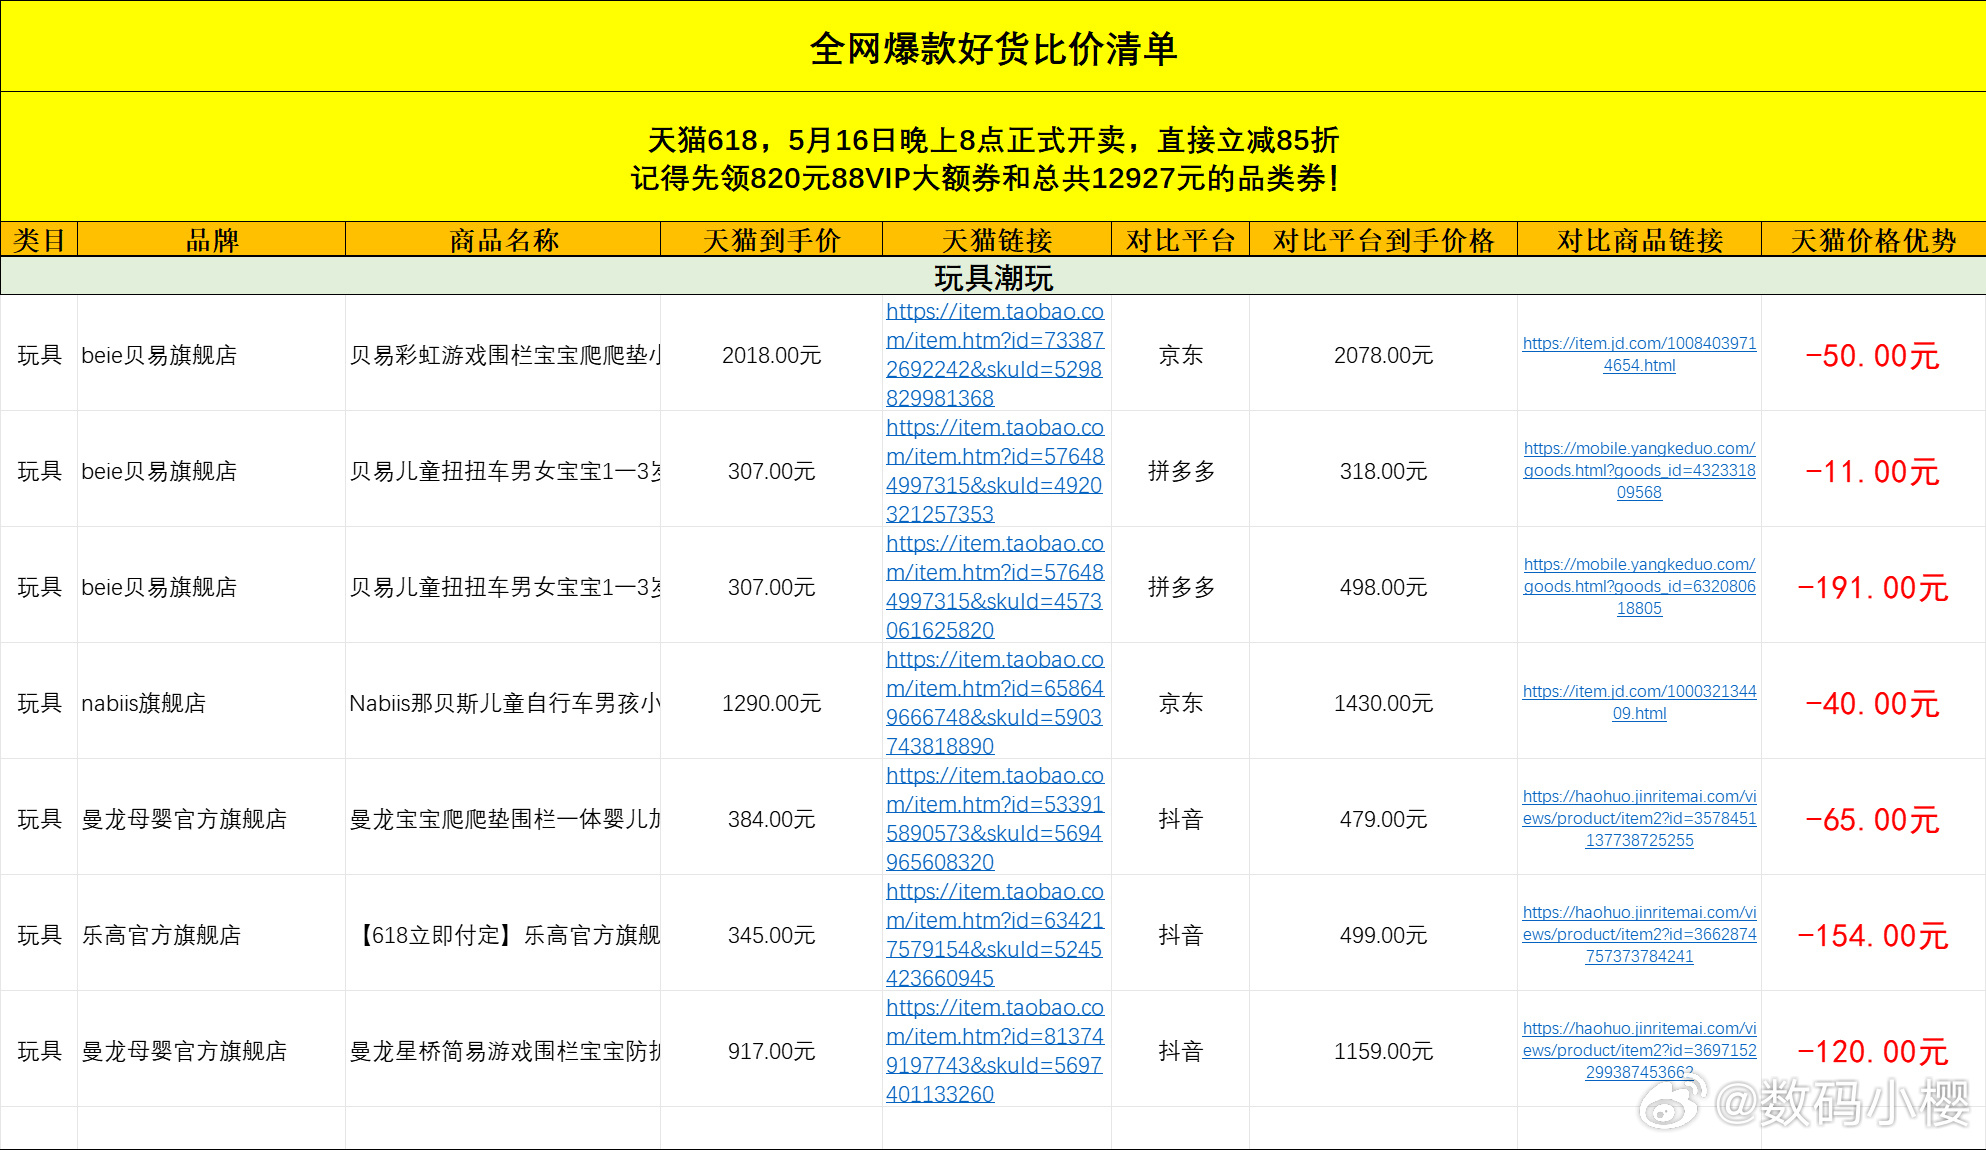The height and width of the screenshot is (1150, 1986).
Task: Select the -40.00元 price advantage cell
Action: (1873, 703)
